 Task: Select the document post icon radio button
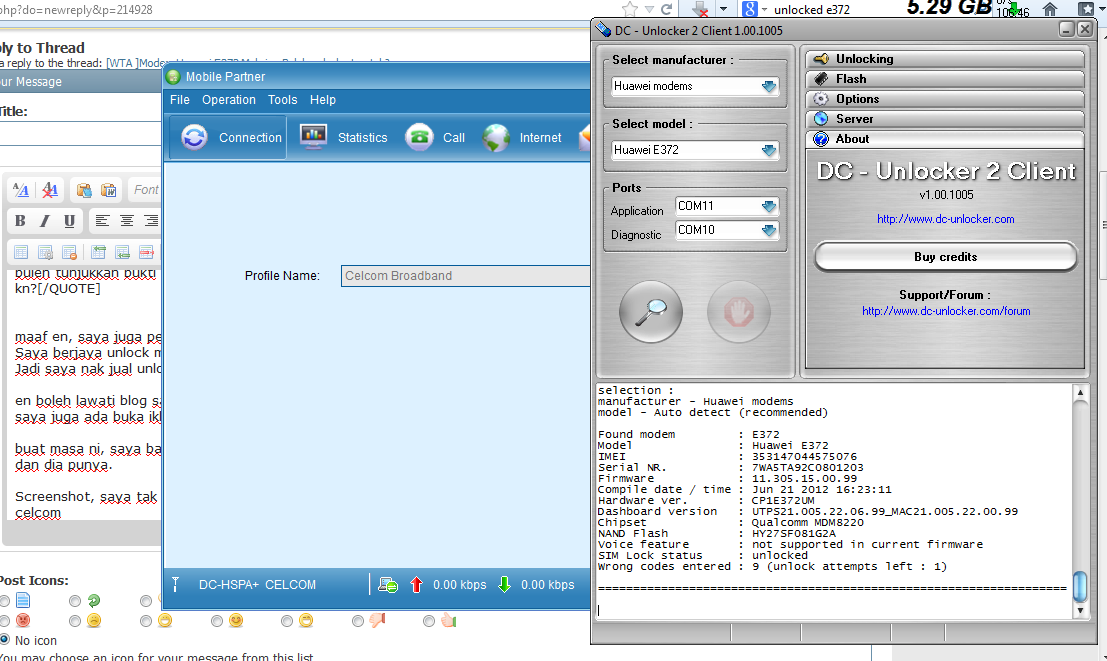pyautogui.click(x=5, y=601)
